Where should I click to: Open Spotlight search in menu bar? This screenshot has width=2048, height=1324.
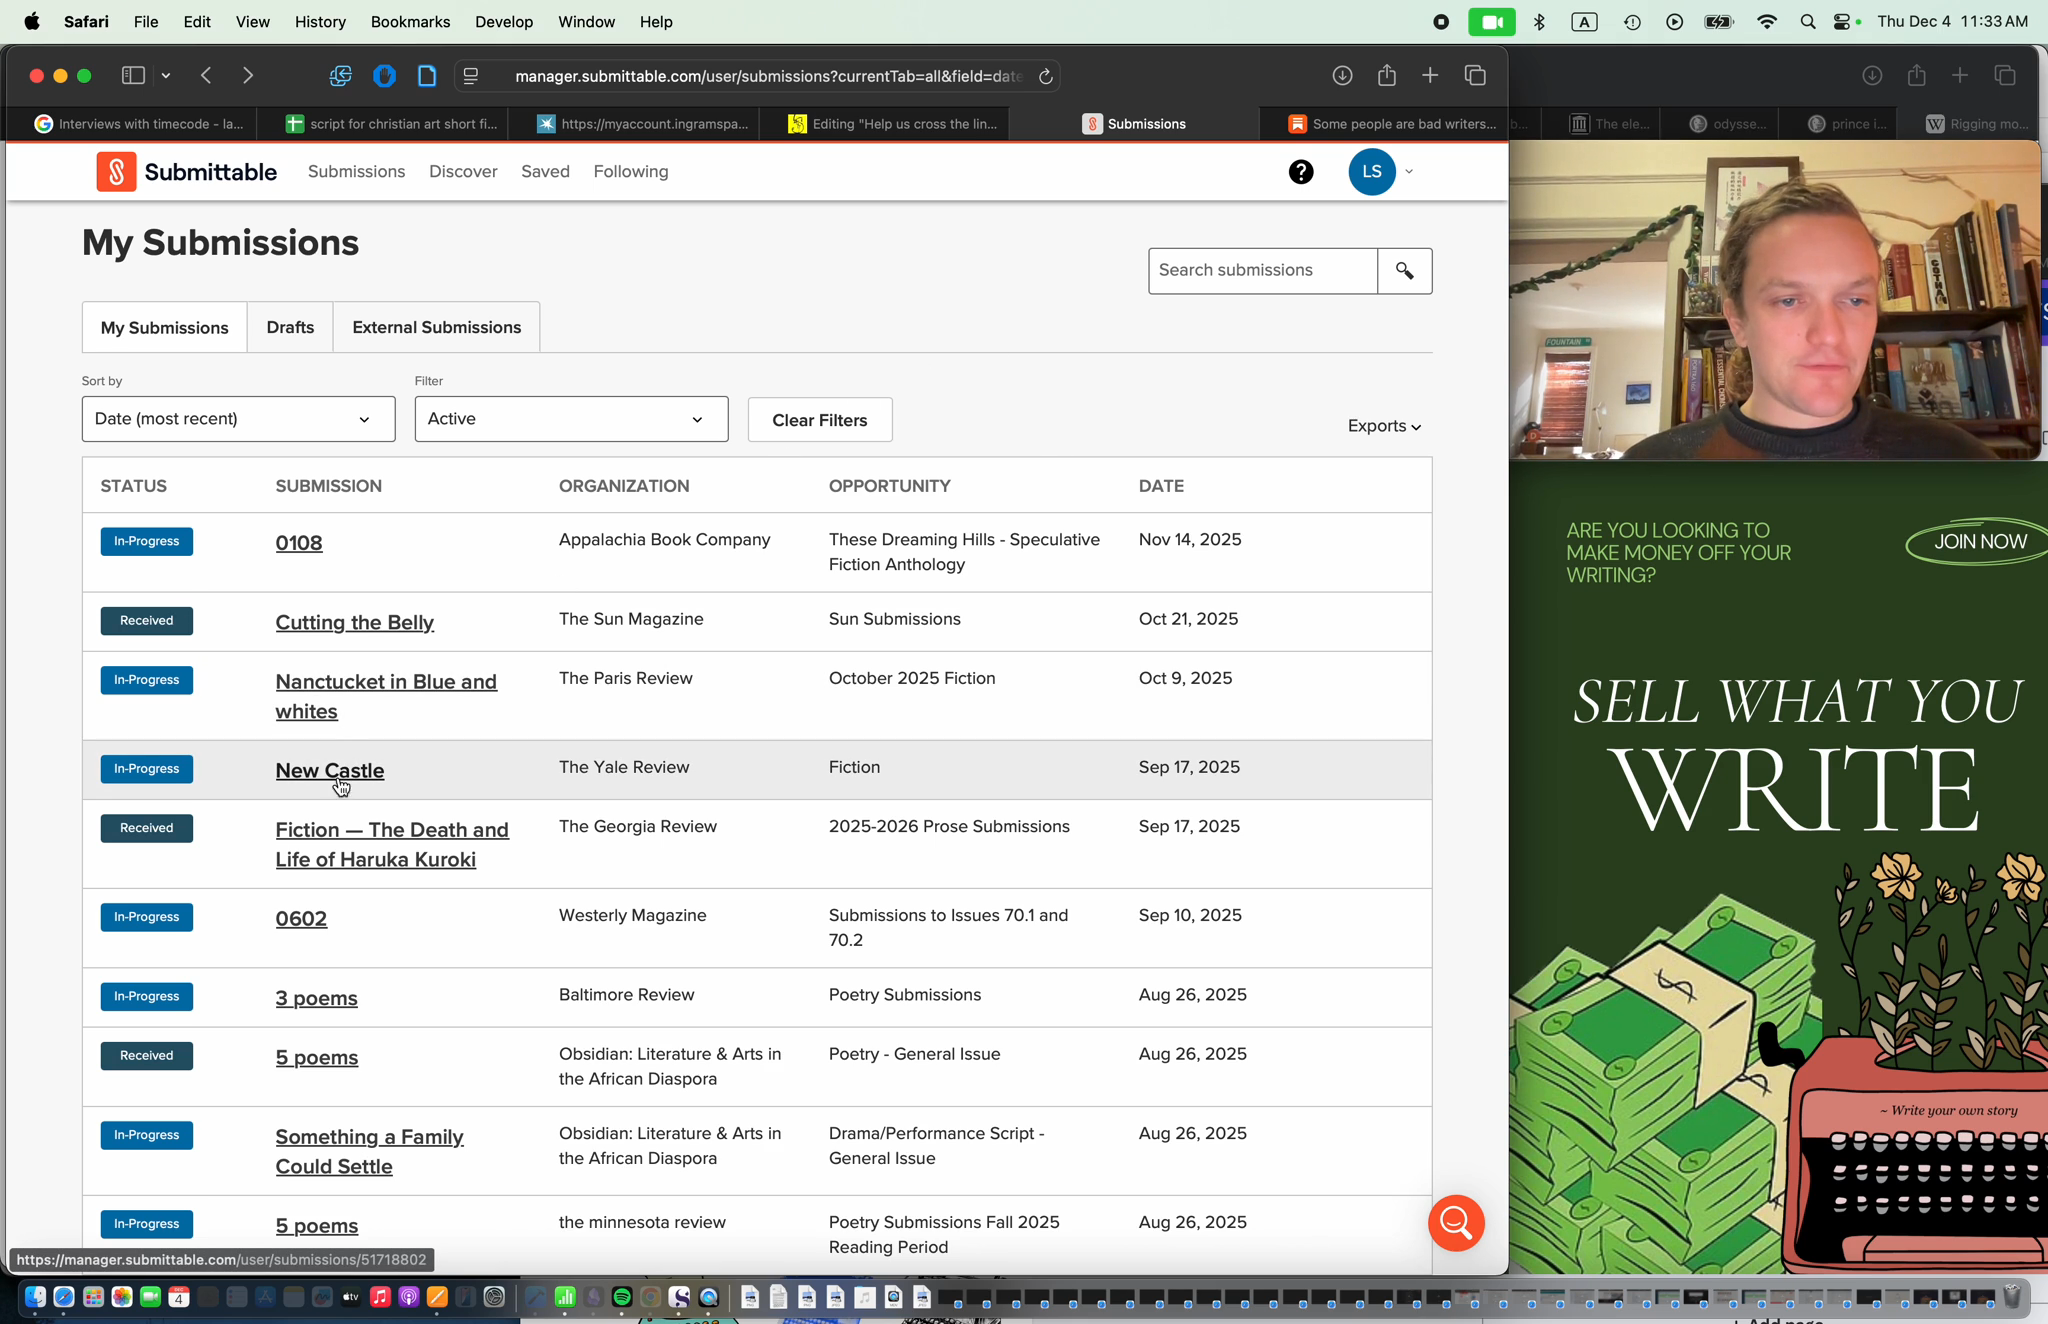pyautogui.click(x=1807, y=22)
